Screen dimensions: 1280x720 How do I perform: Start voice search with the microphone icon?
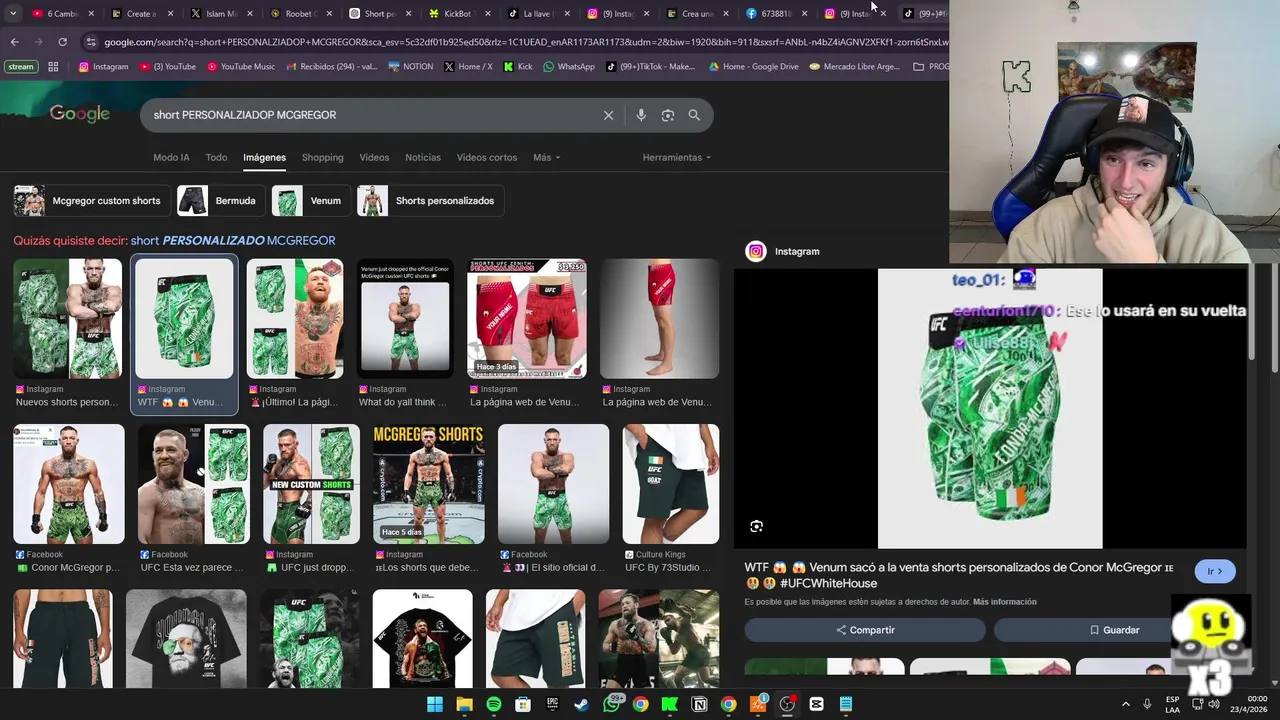pos(641,115)
